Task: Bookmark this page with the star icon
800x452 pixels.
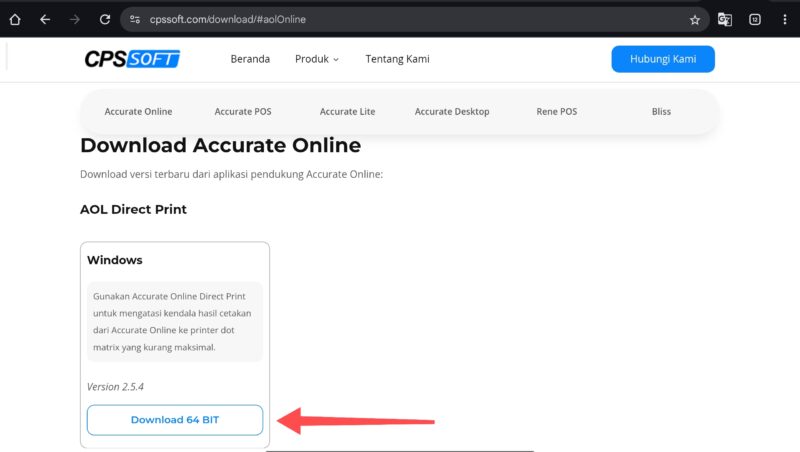Action: [x=695, y=19]
